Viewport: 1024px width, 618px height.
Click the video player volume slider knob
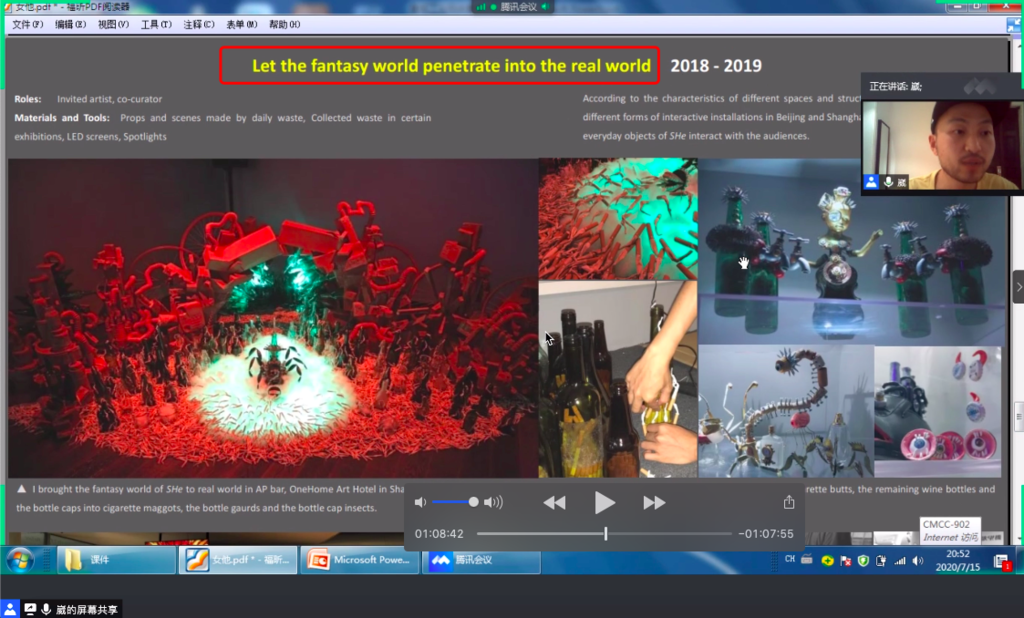[473, 502]
